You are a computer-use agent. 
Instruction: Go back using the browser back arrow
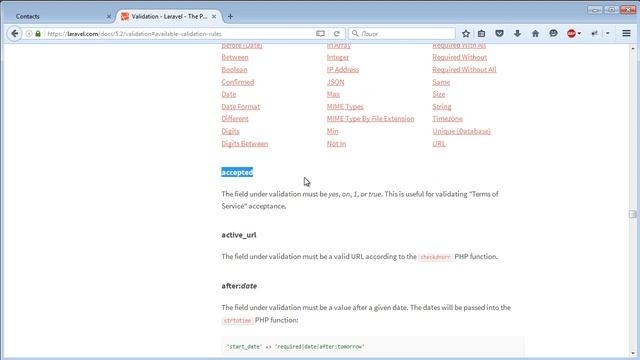click(x=15, y=33)
